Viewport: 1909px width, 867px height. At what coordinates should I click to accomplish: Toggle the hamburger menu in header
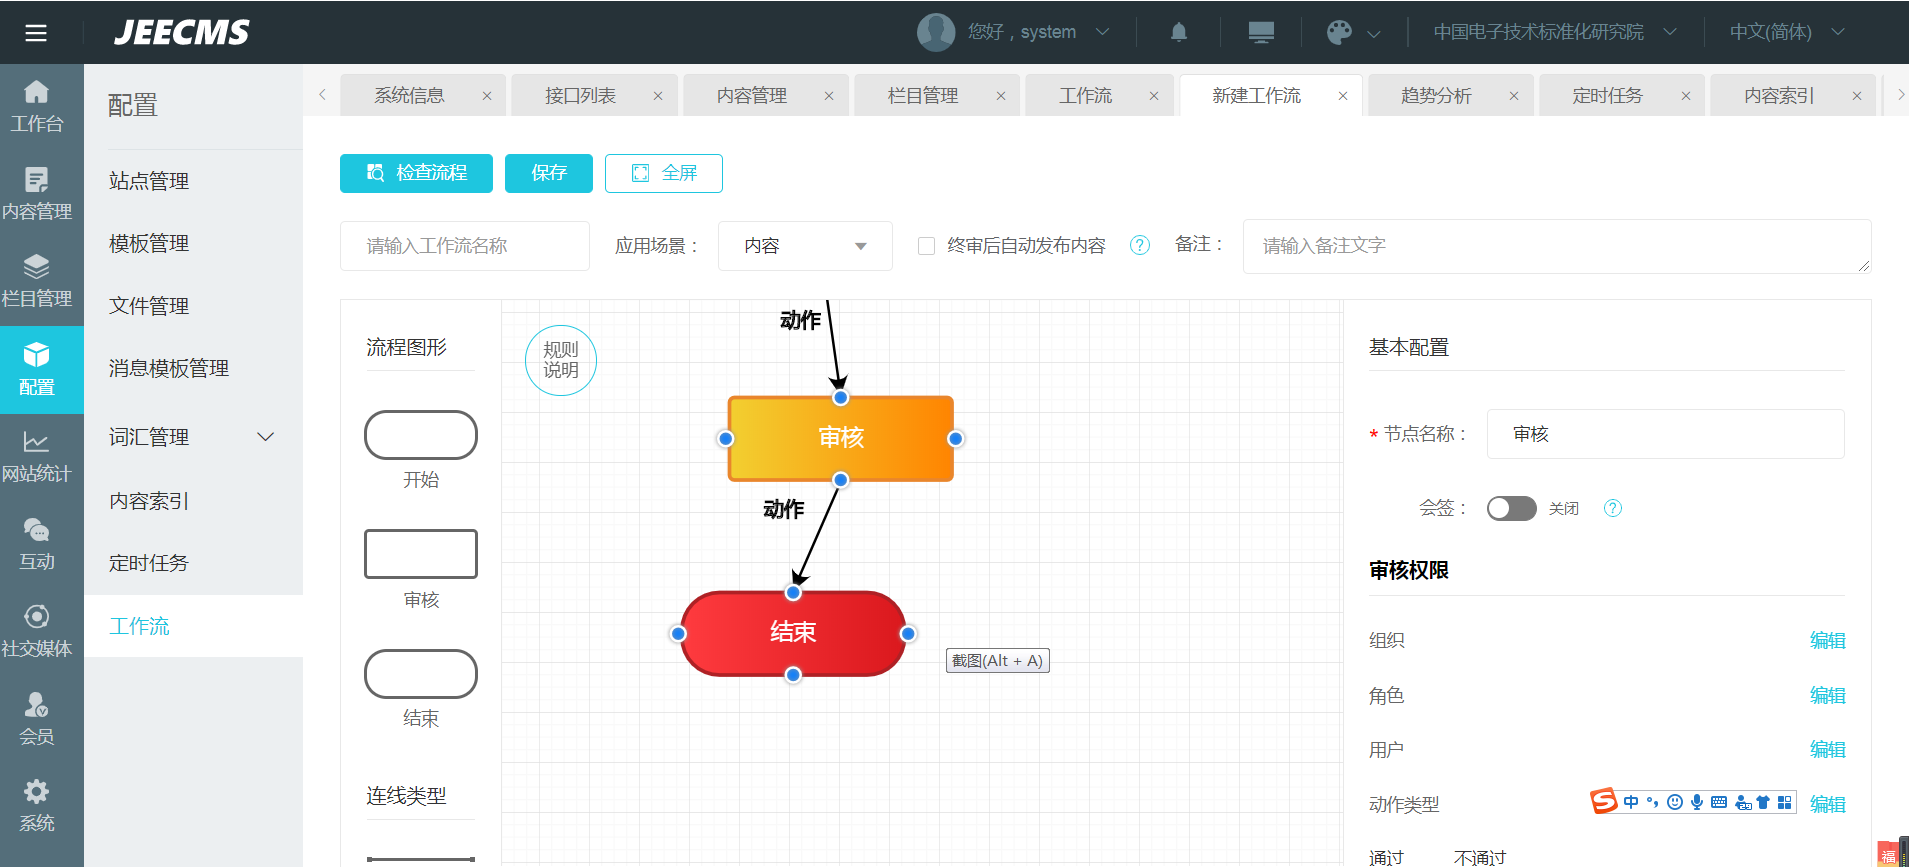[36, 33]
